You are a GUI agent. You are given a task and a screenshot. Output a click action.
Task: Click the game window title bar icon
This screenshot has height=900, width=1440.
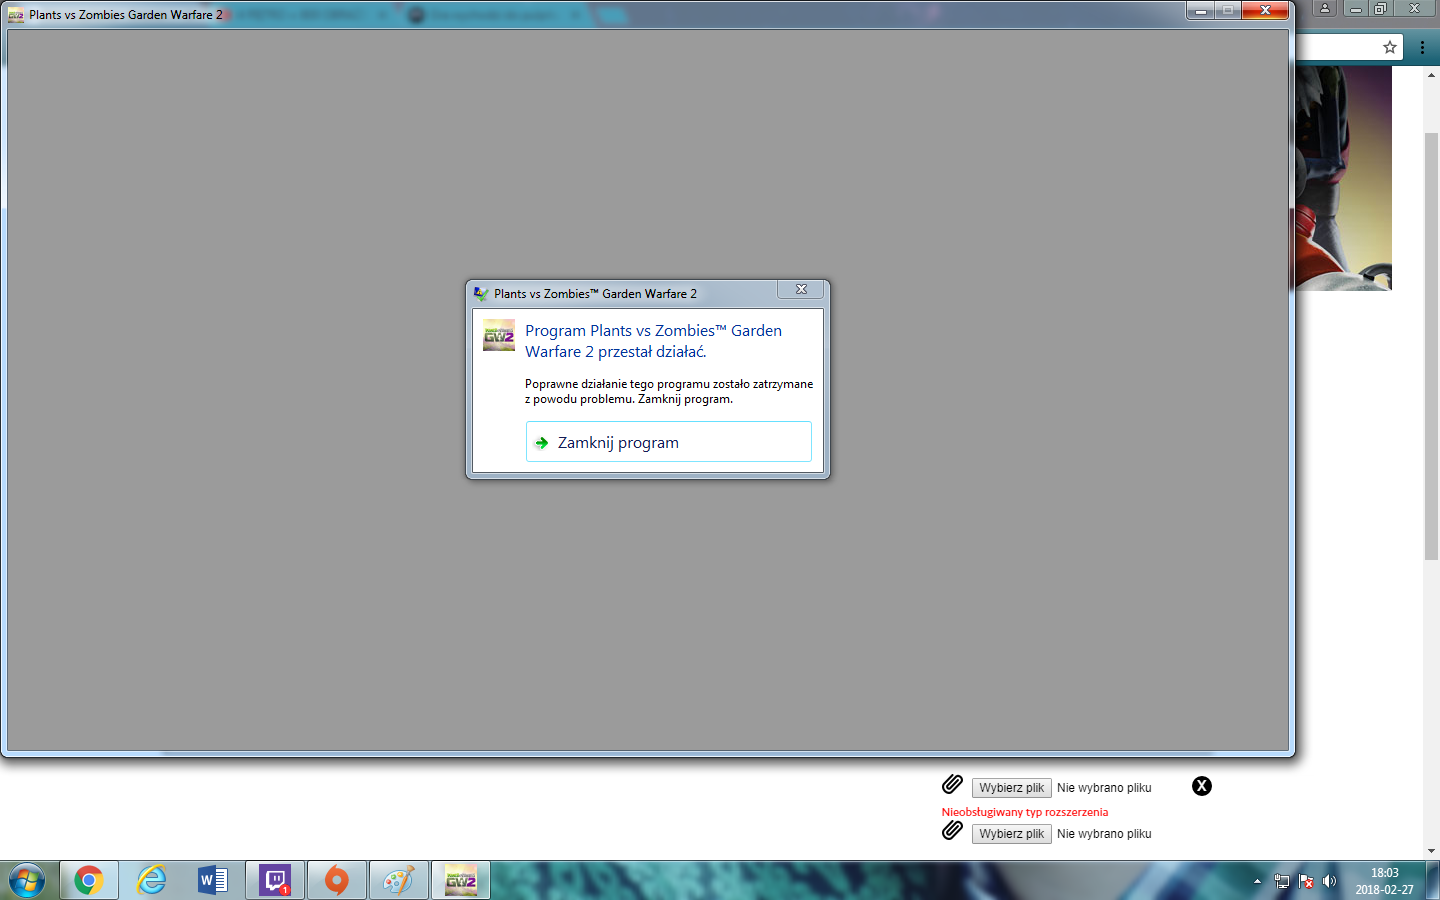pyautogui.click(x=15, y=15)
